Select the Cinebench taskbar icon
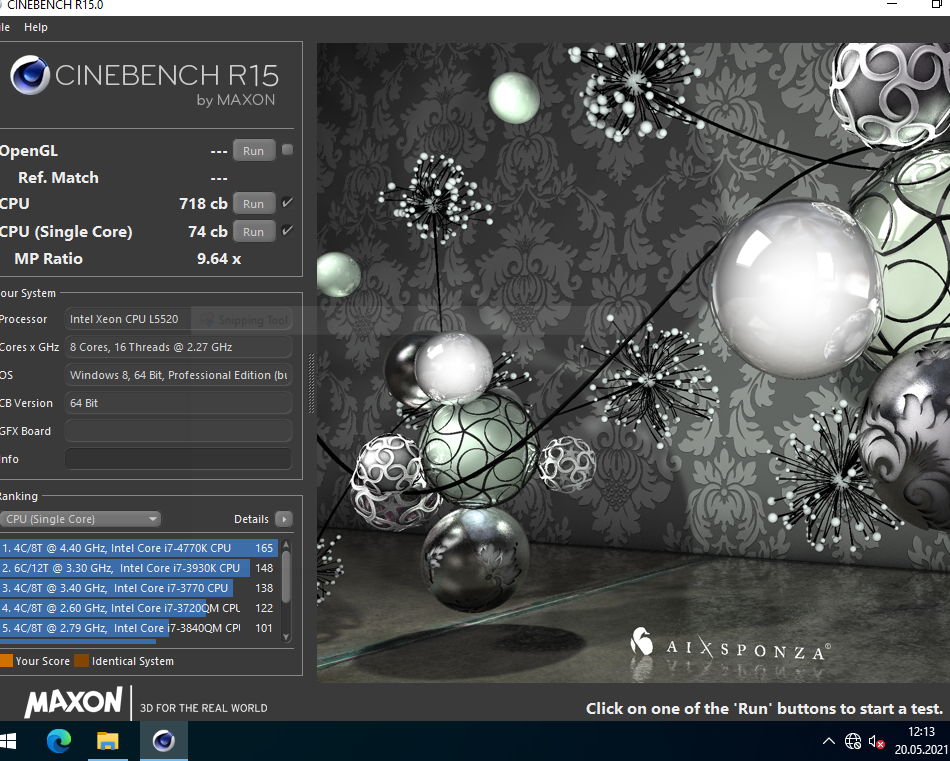Image resolution: width=950 pixels, height=761 pixels. tap(164, 740)
